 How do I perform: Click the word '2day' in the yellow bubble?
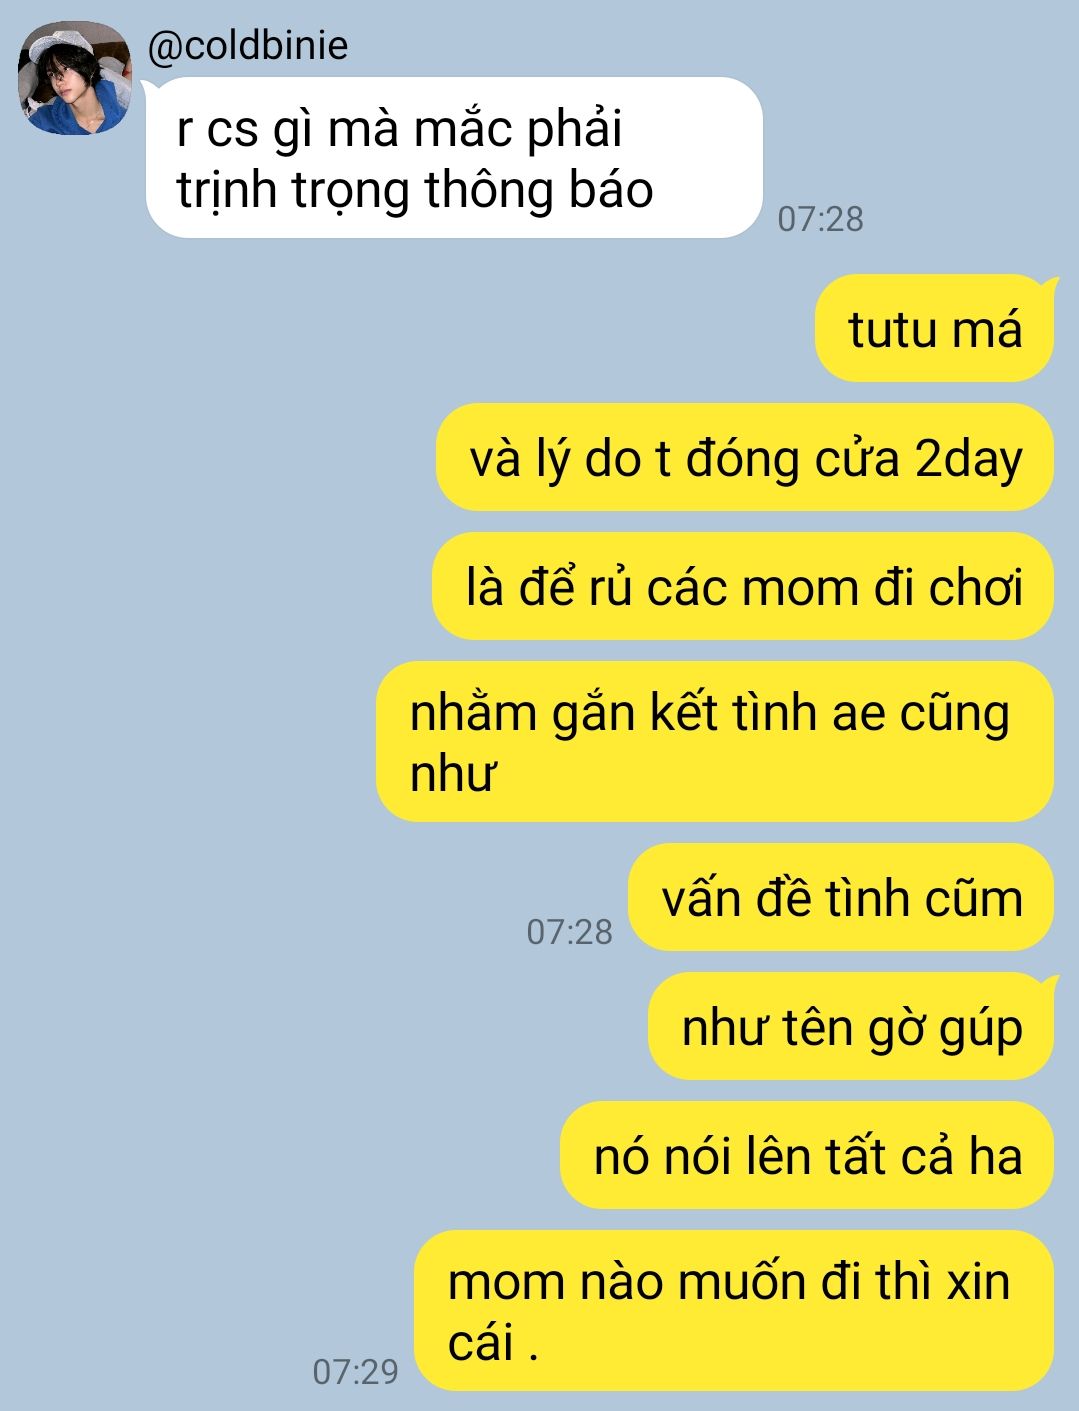(x=968, y=461)
